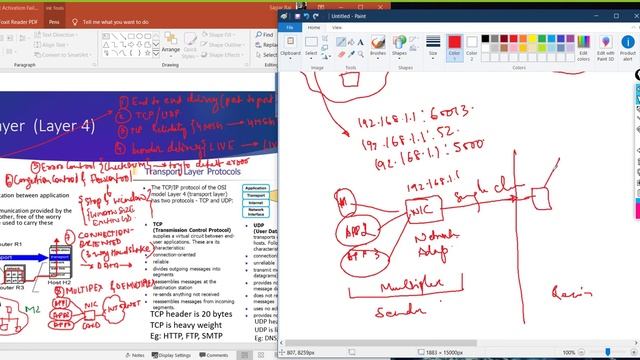640x360 pixels.
Task: Select the Magnifier tool in Paint
Action: 361,54
